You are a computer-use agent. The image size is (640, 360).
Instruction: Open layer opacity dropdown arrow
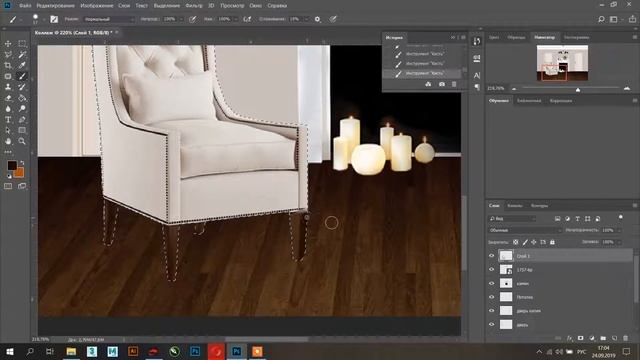click(619, 230)
